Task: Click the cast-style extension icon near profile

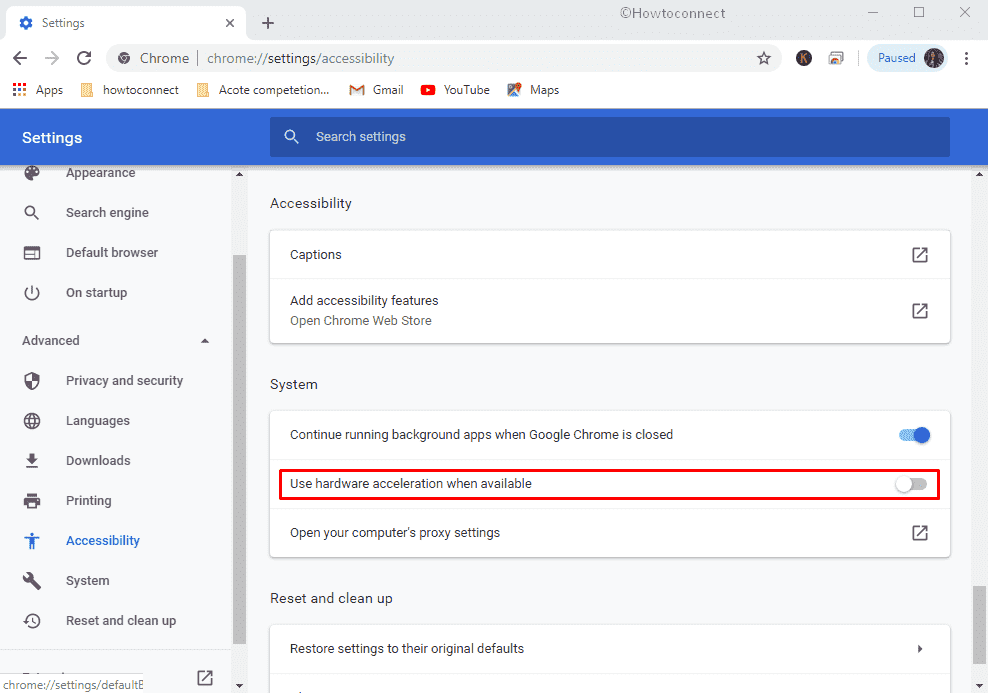Action: [836, 58]
